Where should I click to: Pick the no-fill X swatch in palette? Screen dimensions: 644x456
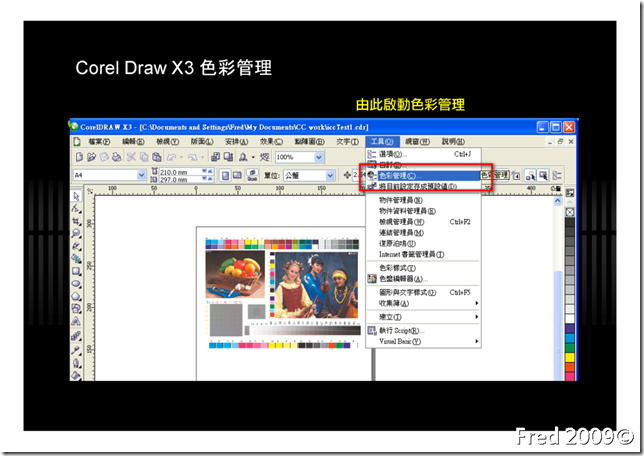(570, 212)
